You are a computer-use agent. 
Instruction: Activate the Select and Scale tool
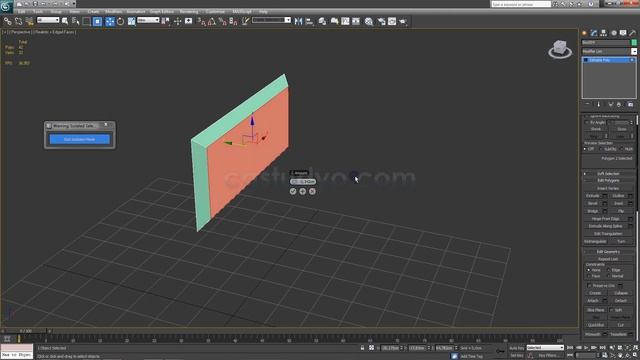(x=131, y=21)
